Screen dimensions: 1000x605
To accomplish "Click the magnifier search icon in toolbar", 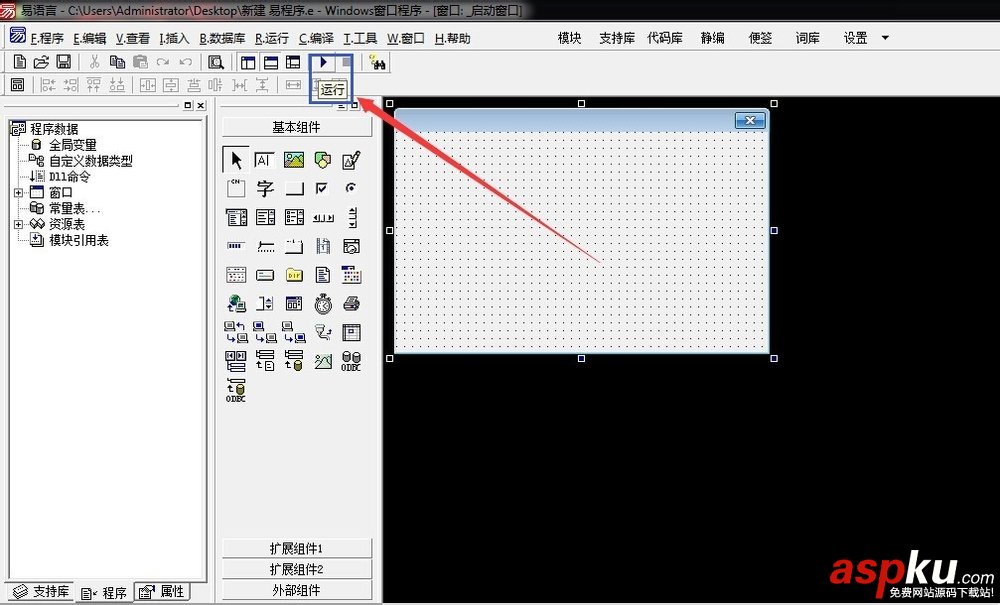I will click(x=216, y=62).
